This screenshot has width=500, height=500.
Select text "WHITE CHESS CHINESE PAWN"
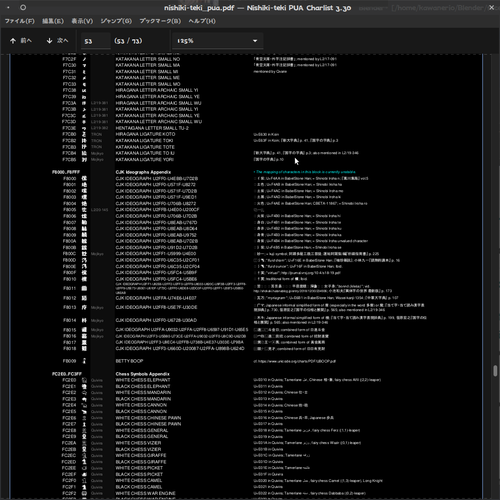(x=148, y=418)
